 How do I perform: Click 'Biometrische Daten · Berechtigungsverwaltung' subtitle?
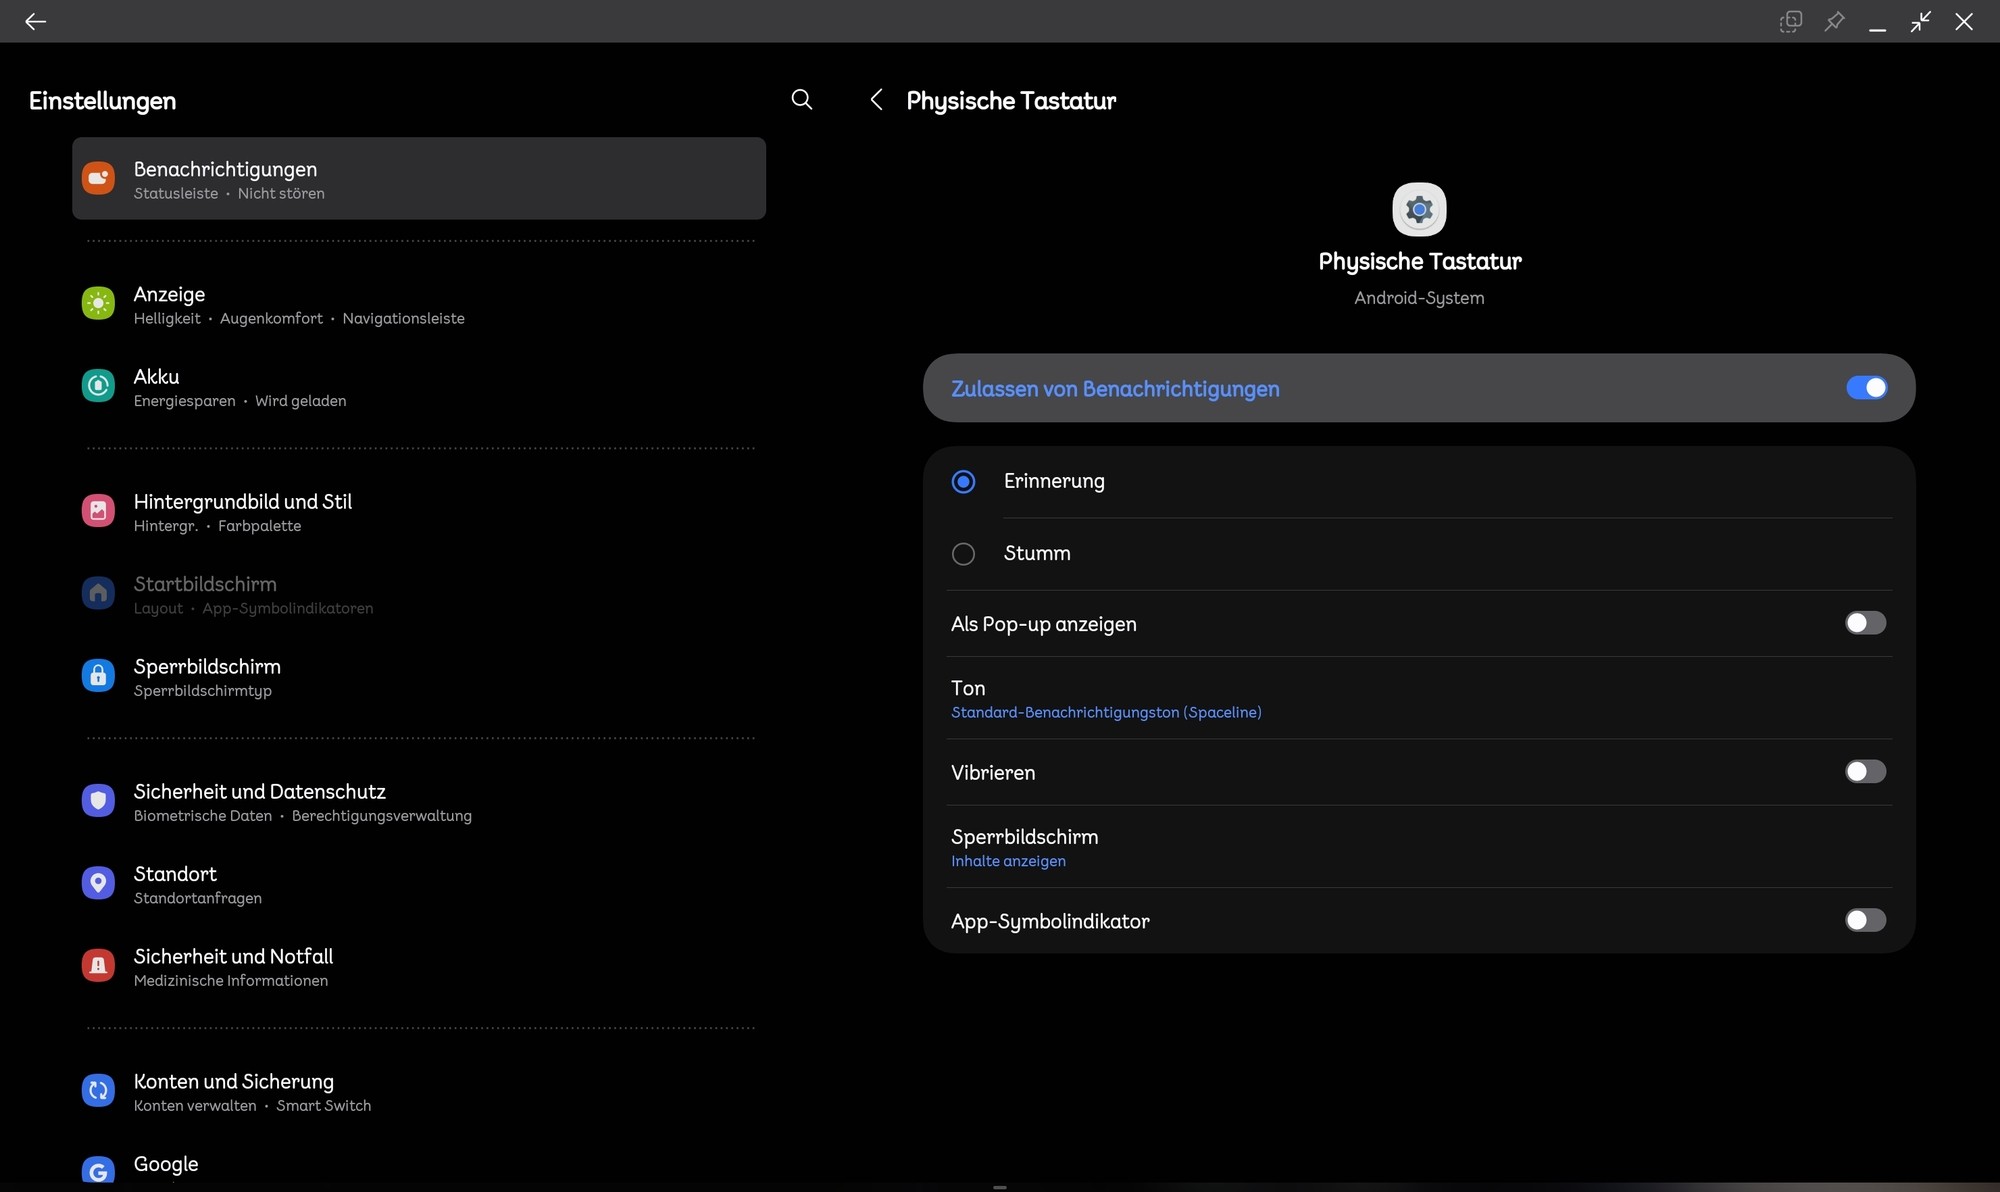point(303,816)
